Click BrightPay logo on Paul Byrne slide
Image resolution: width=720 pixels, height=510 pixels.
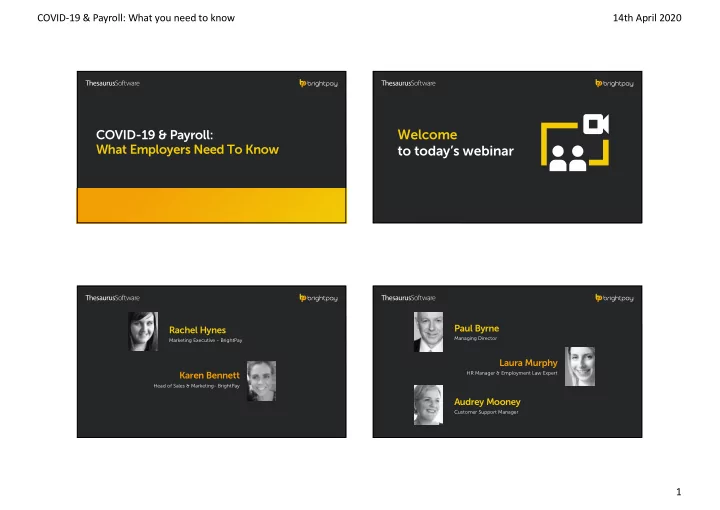tap(614, 298)
